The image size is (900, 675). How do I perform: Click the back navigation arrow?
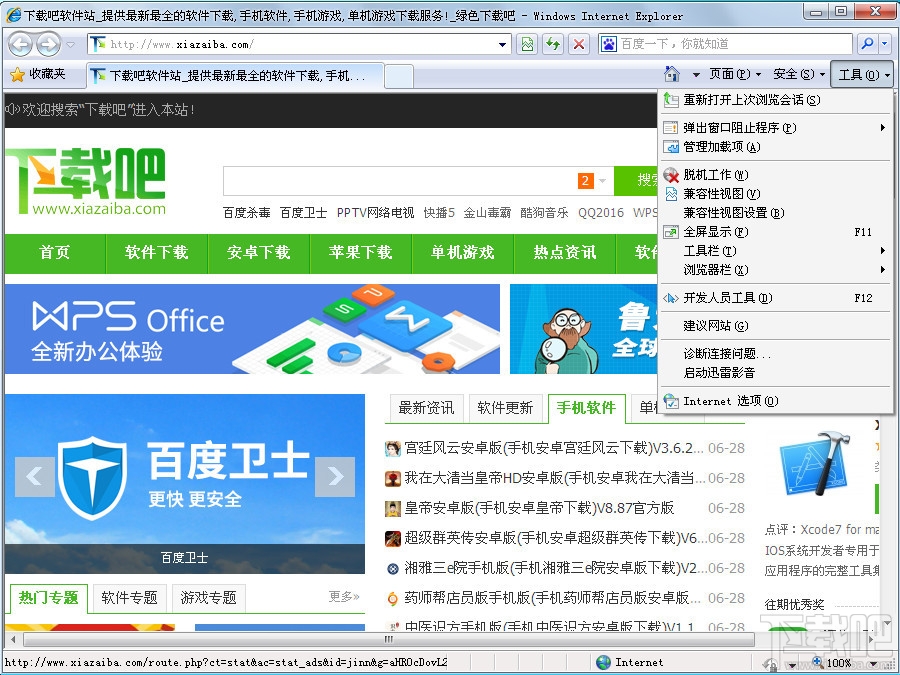coord(22,45)
